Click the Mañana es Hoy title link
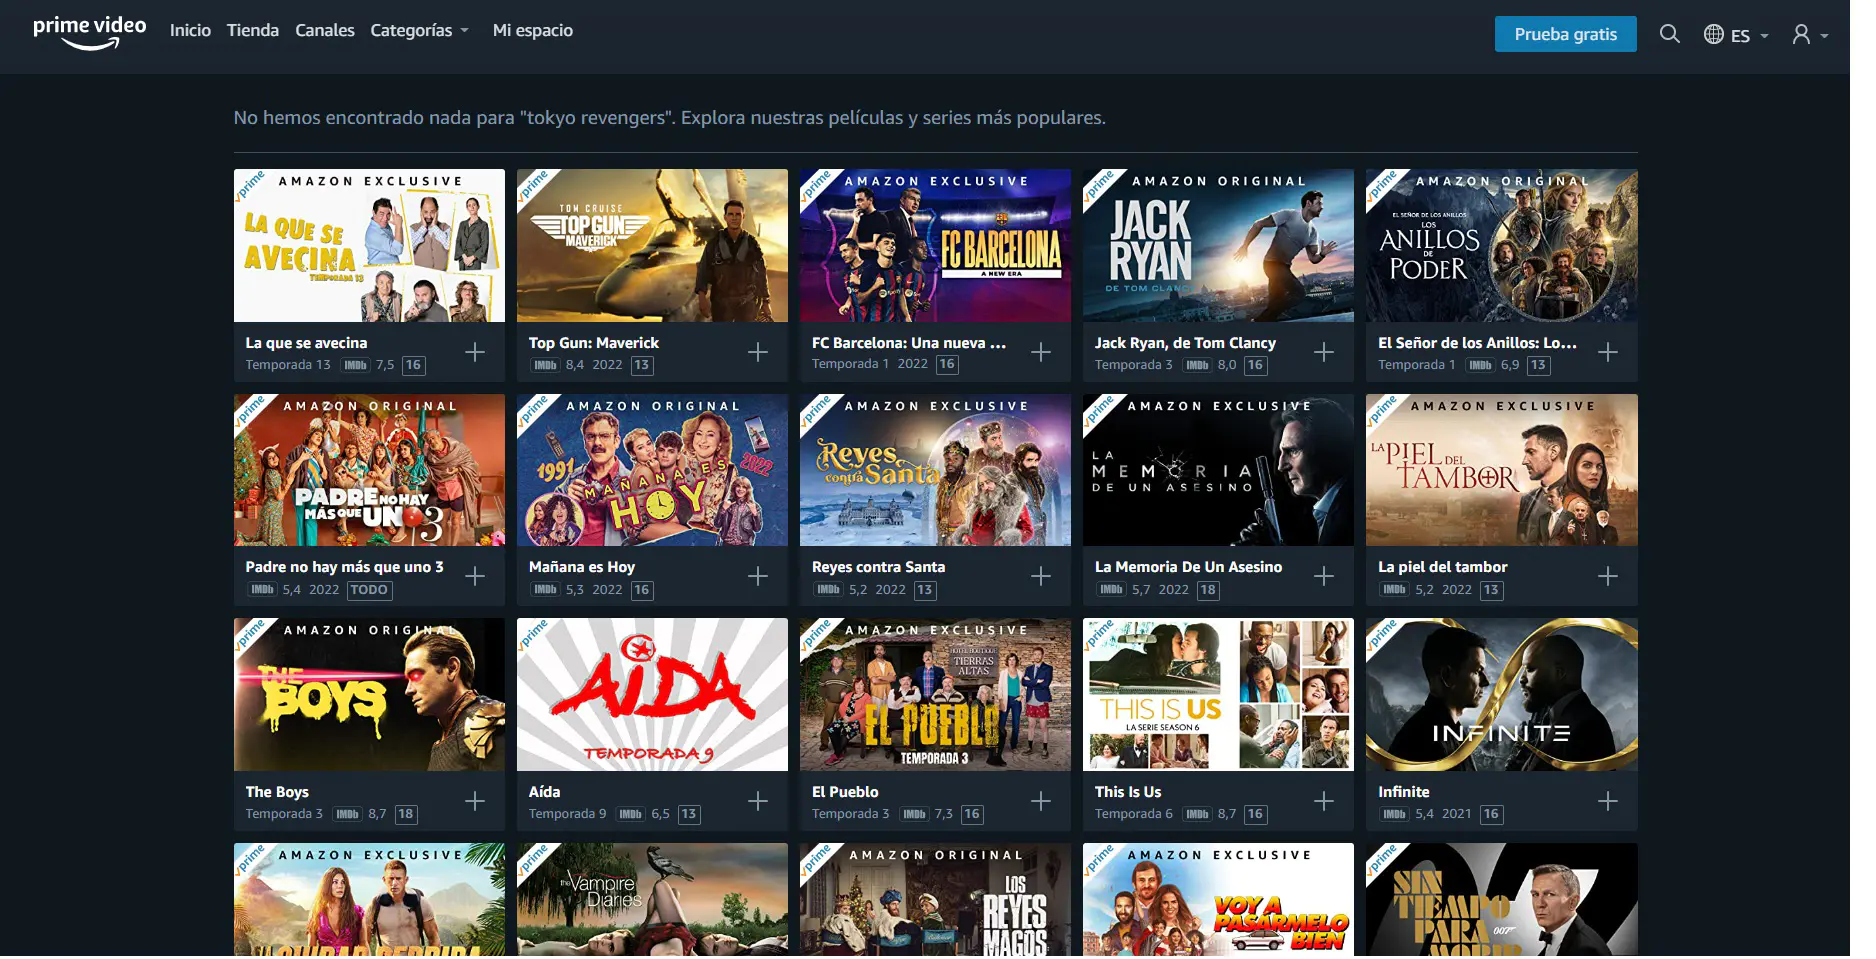 [x=582, y=567]
